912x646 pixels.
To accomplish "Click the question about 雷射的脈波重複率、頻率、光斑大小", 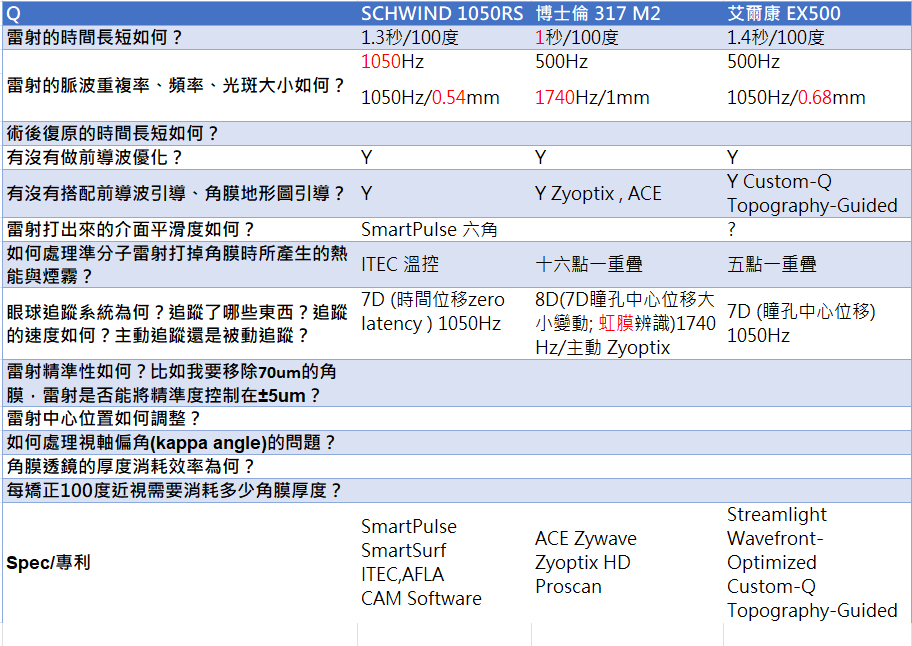I will pos(176,85).
